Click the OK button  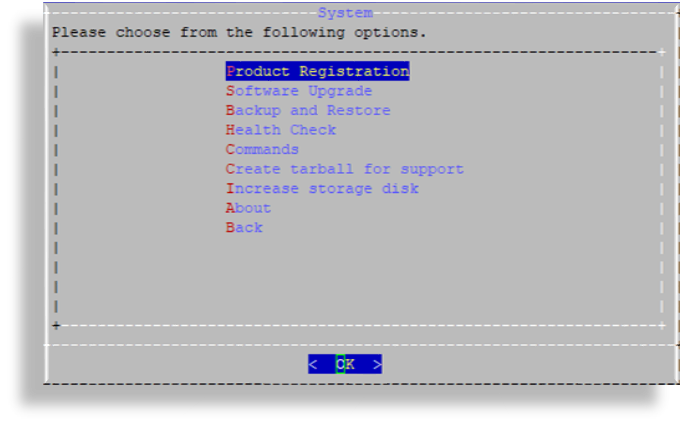click(345, 364)
